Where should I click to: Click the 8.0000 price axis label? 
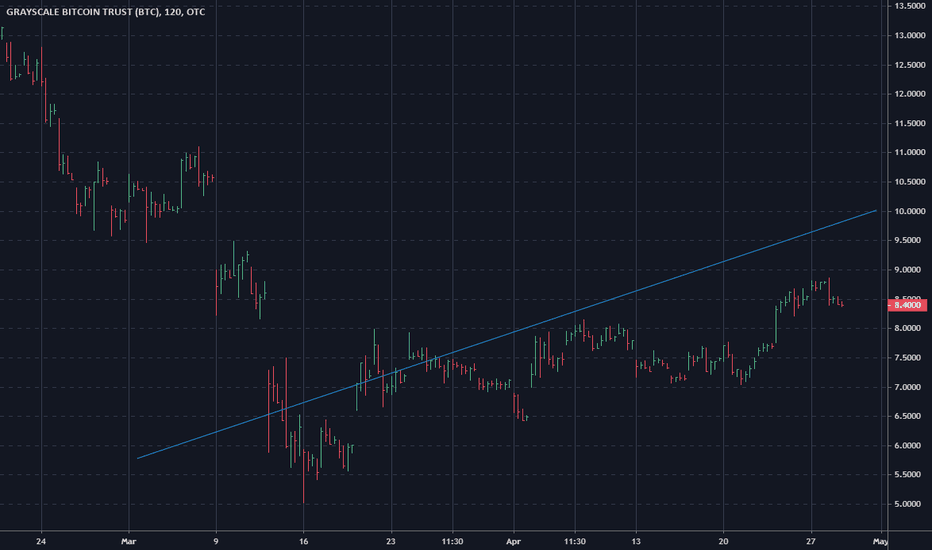pyautogui.click(x=910, y=328)
